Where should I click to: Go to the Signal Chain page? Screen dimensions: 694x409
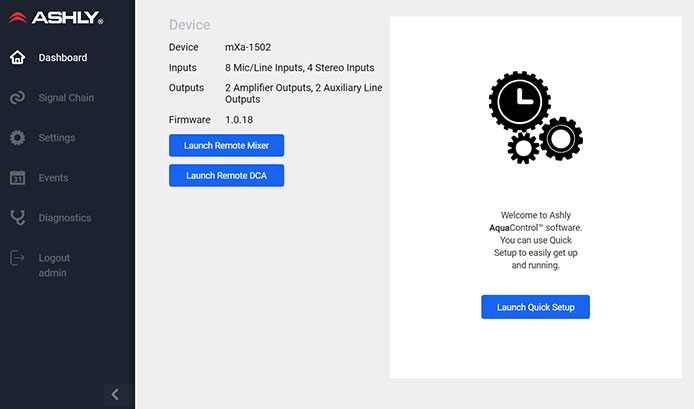(x=66, y=98)
